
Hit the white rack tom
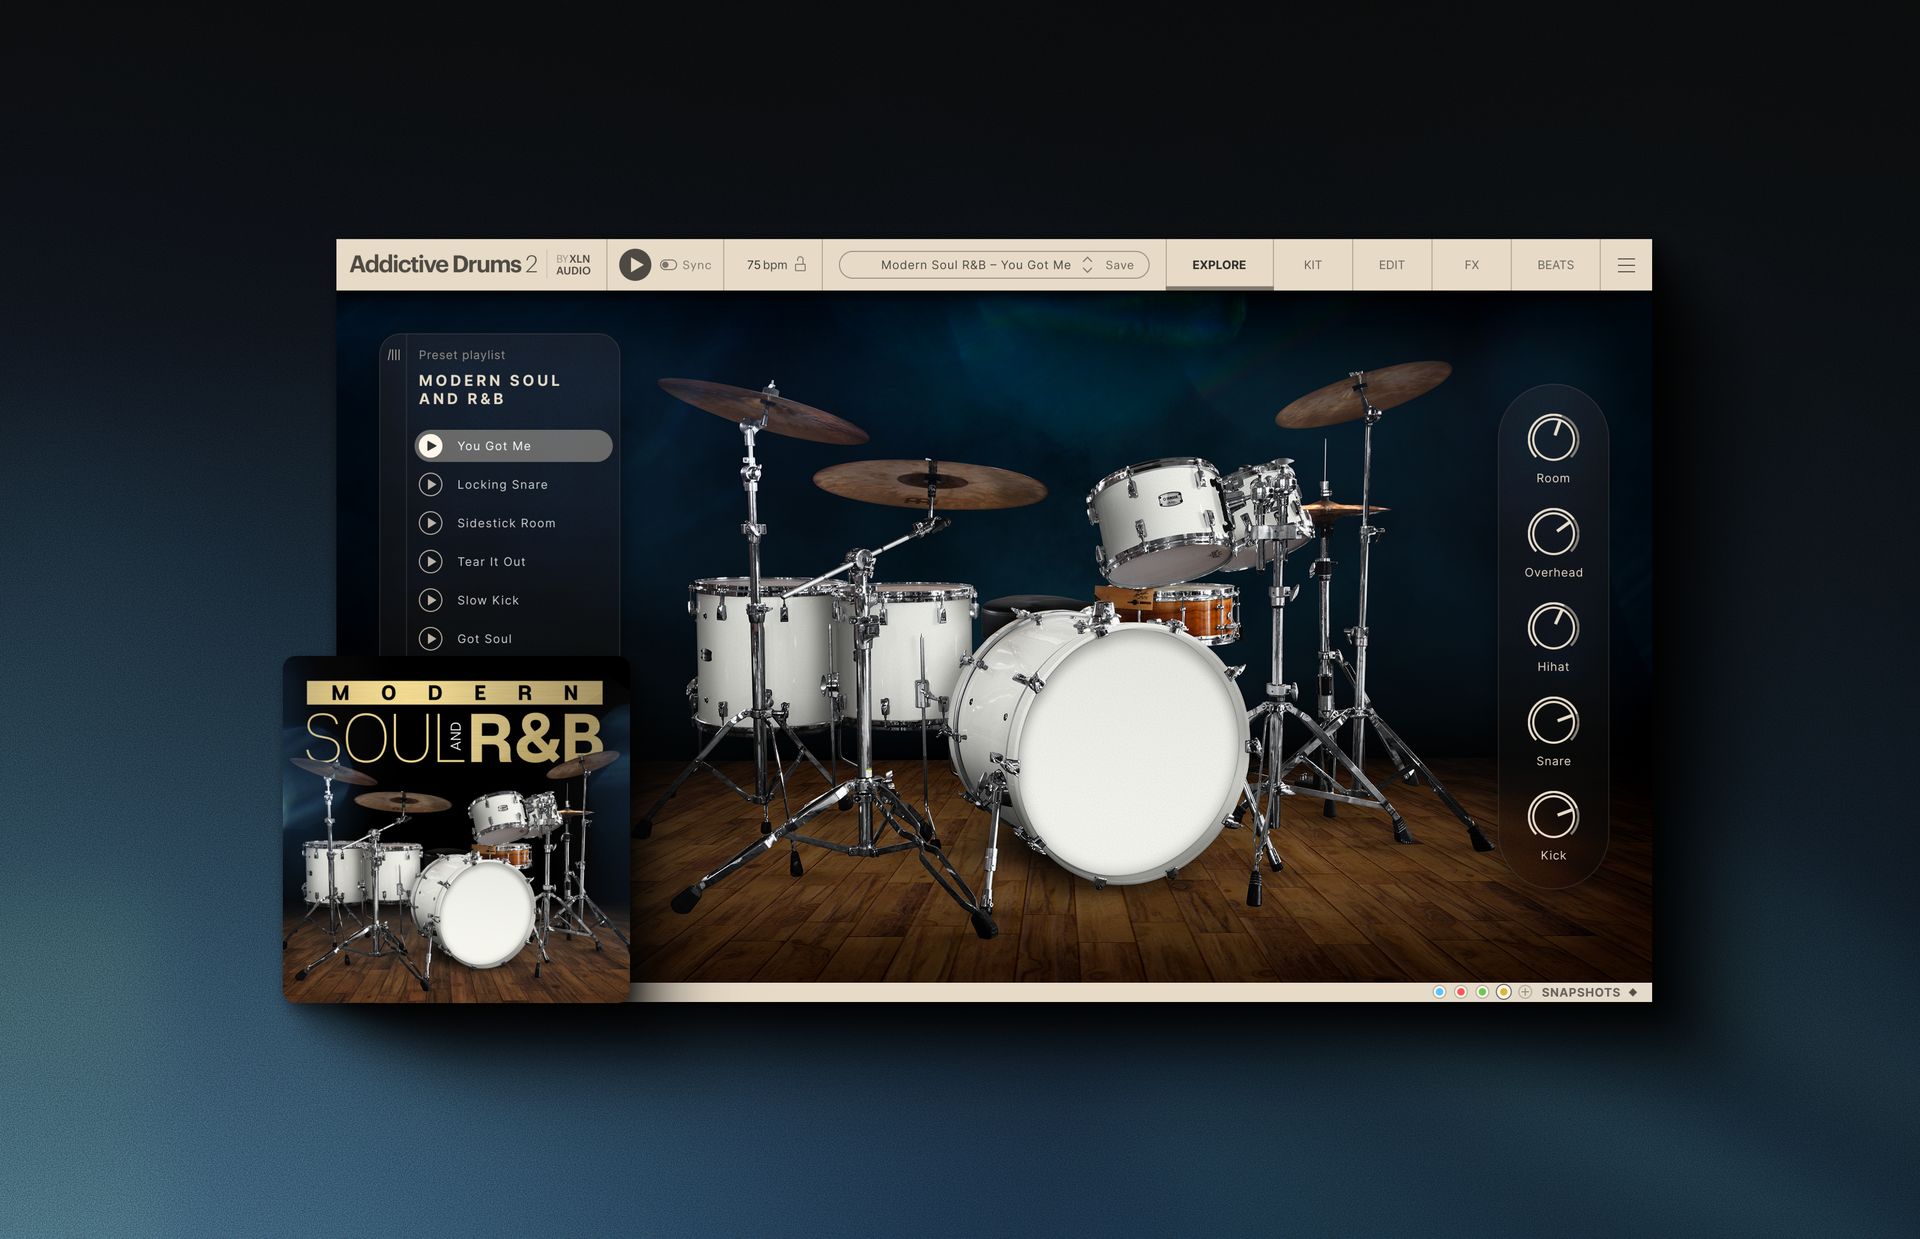[x=1160, y=520]
